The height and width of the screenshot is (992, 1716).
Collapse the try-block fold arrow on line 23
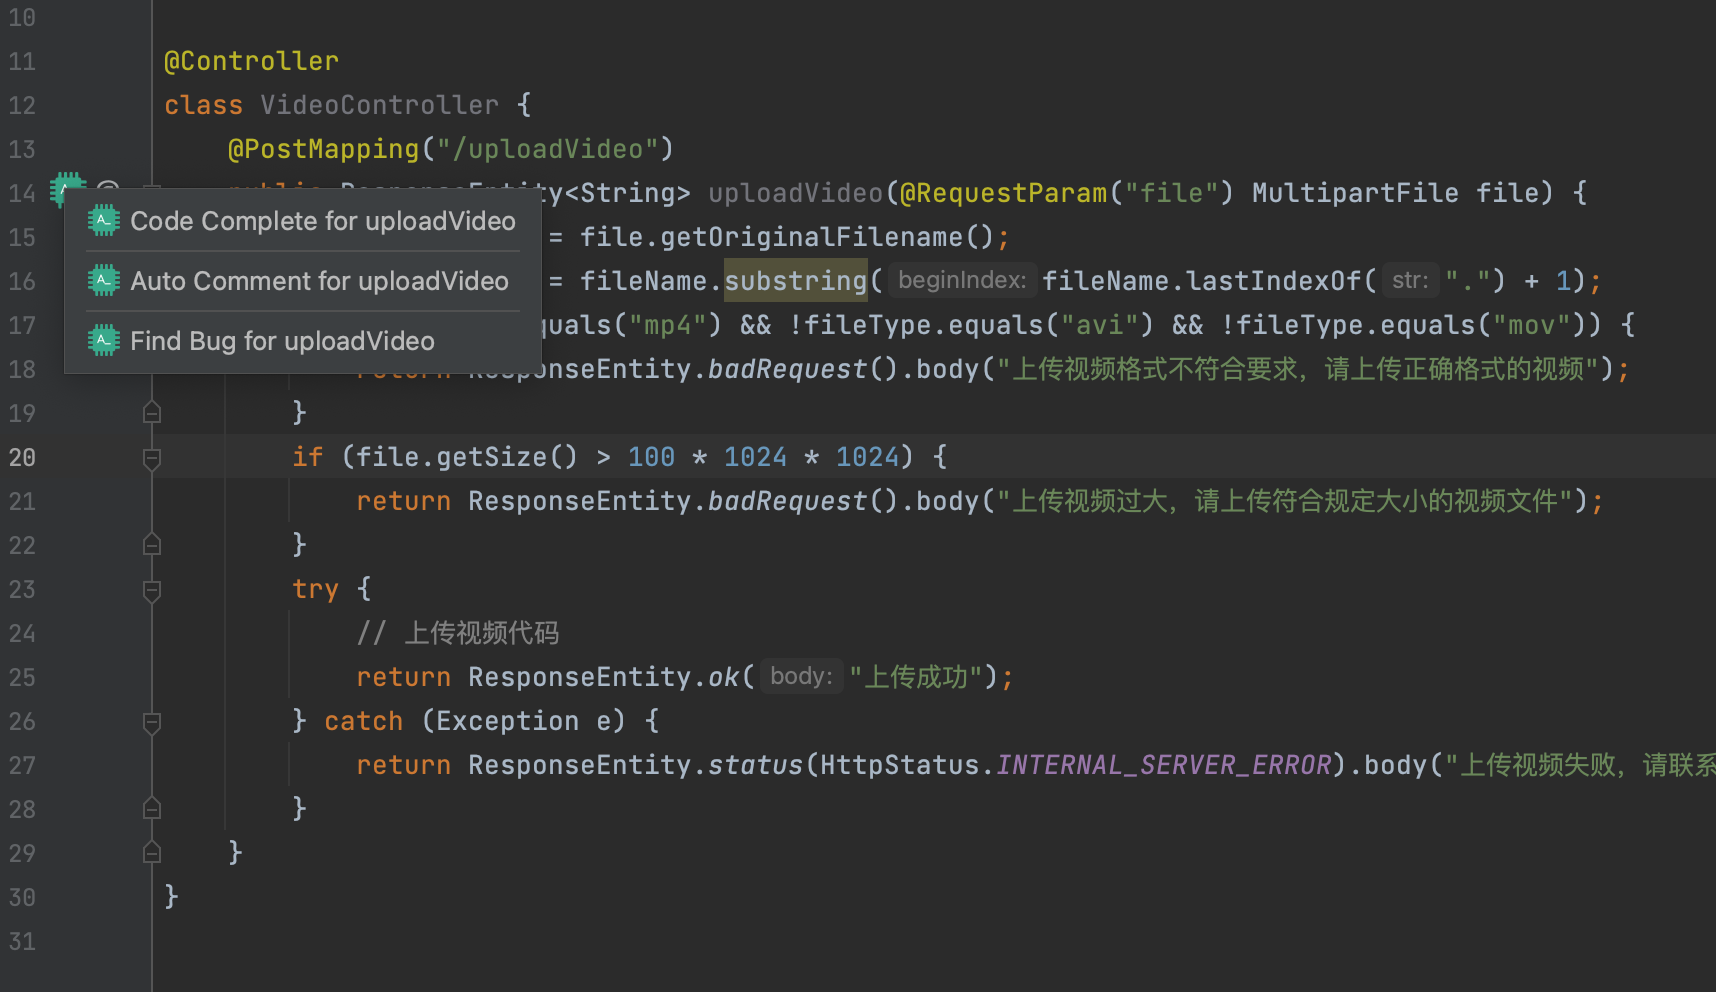(x=151, y=590)
